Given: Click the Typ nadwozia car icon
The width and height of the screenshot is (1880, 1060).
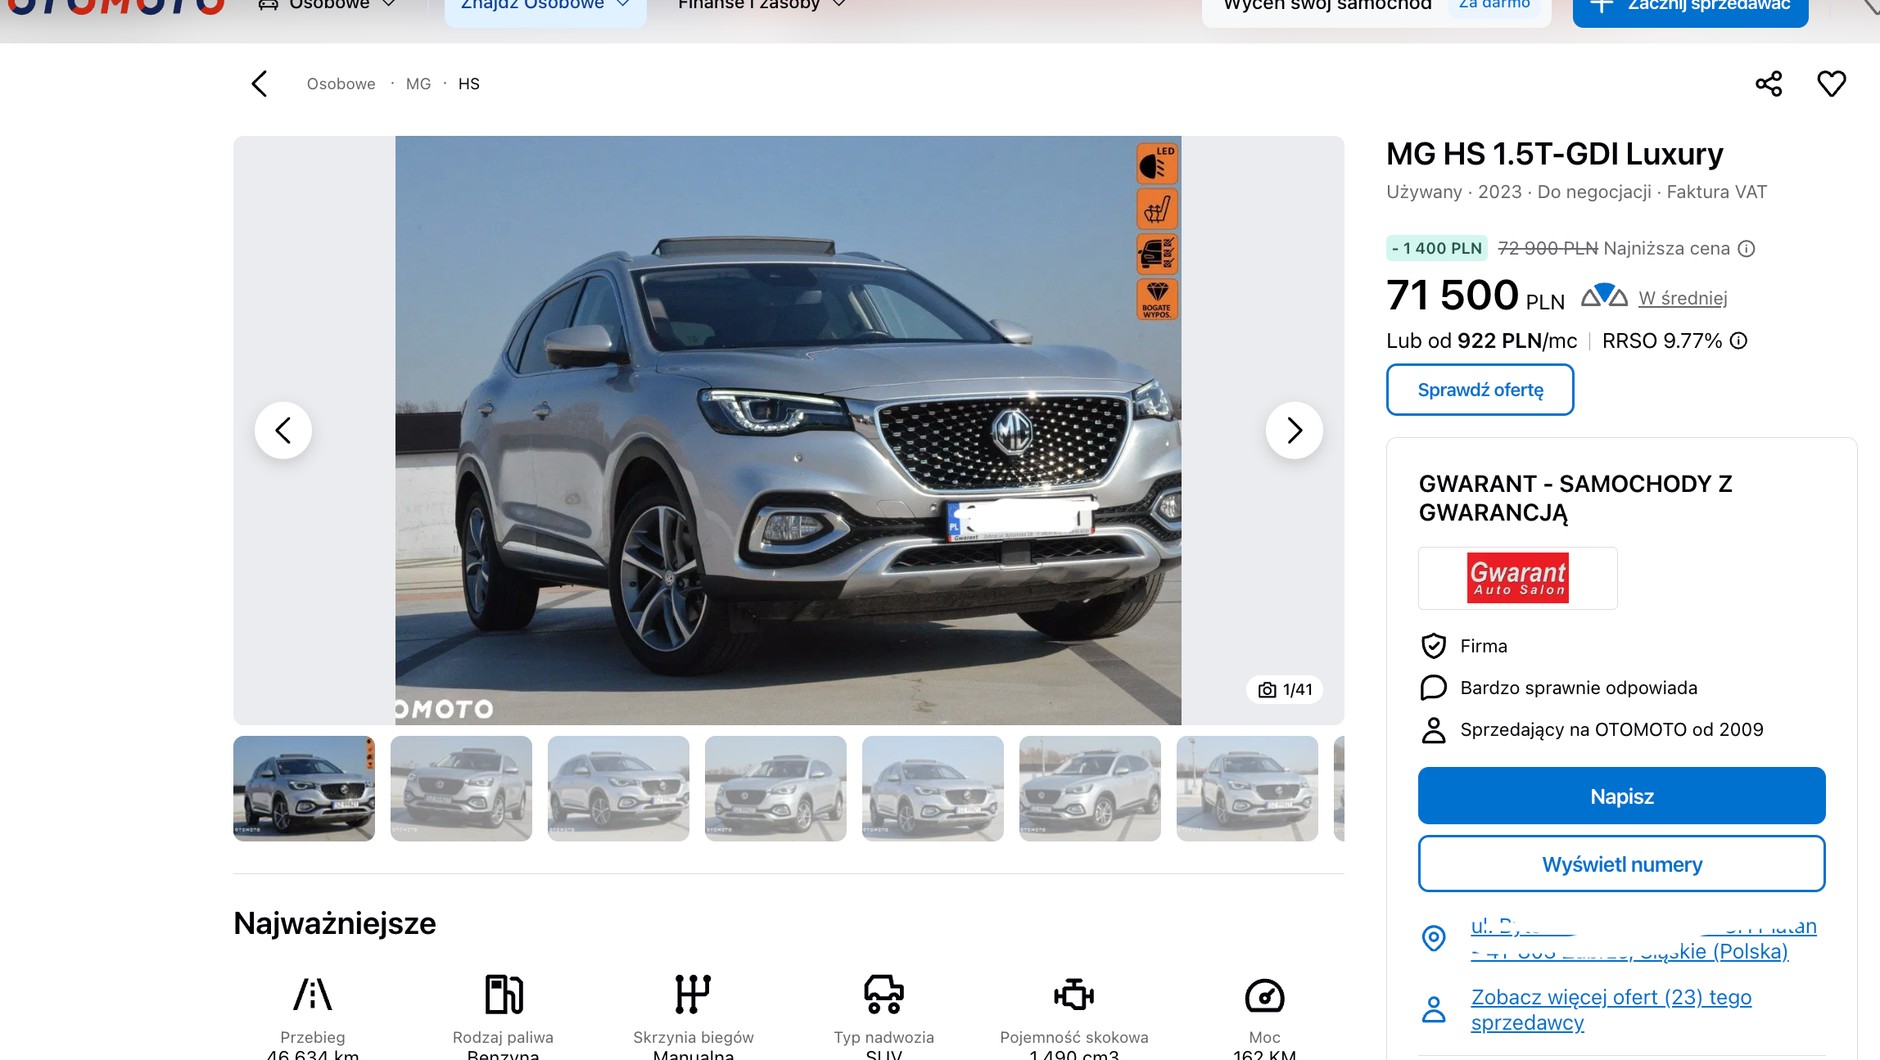Looking at the screenshot, I should pos(884,995).
